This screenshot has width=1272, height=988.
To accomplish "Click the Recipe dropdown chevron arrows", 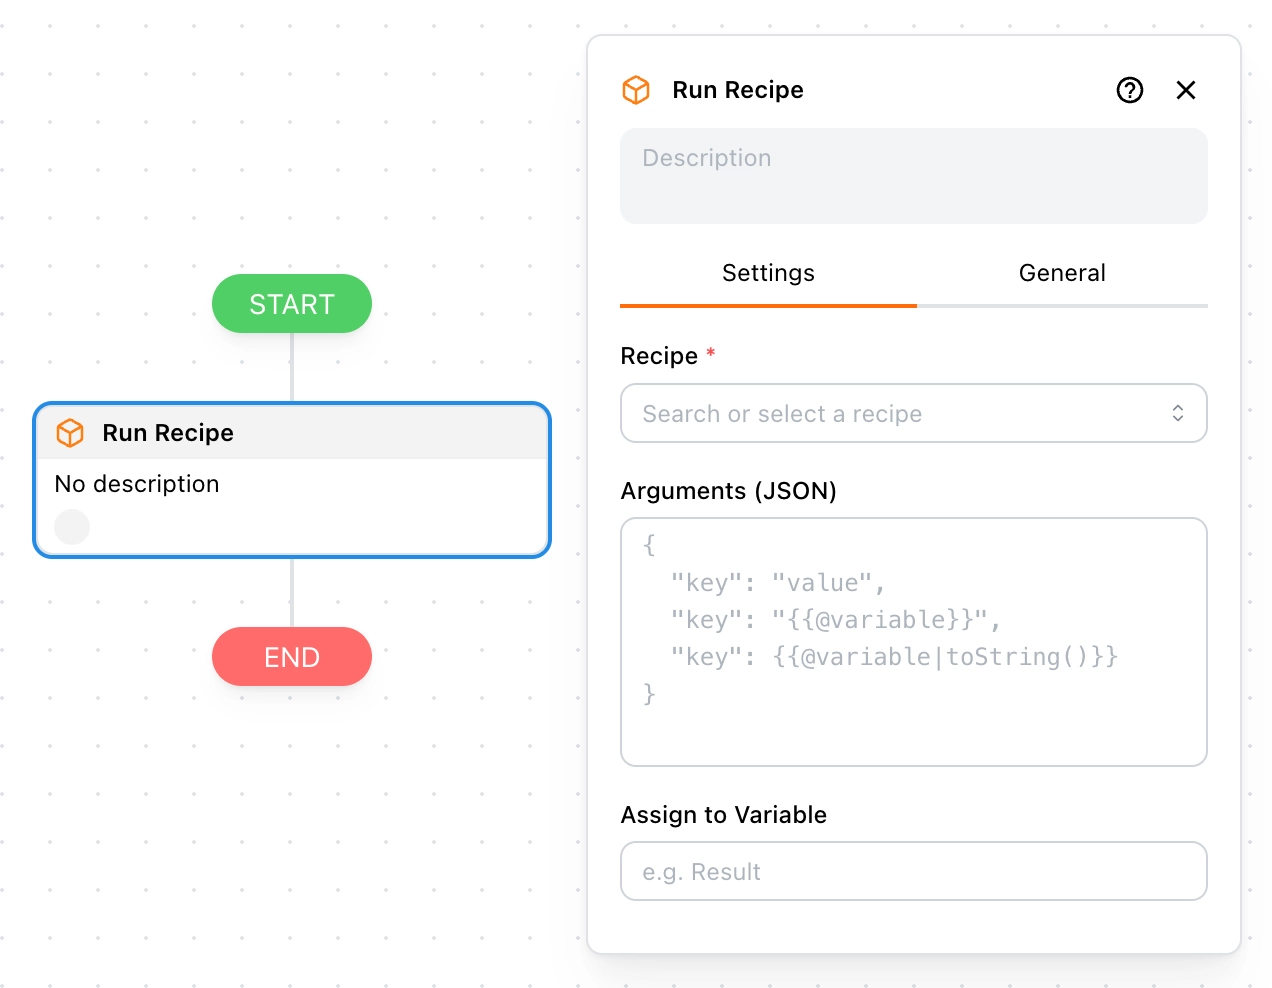I will pos(1177,413).
